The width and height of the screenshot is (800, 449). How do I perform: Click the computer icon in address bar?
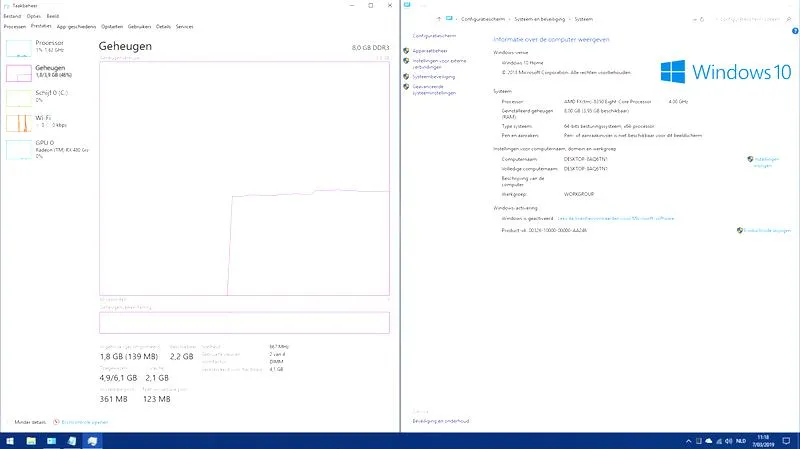point(449,19)
